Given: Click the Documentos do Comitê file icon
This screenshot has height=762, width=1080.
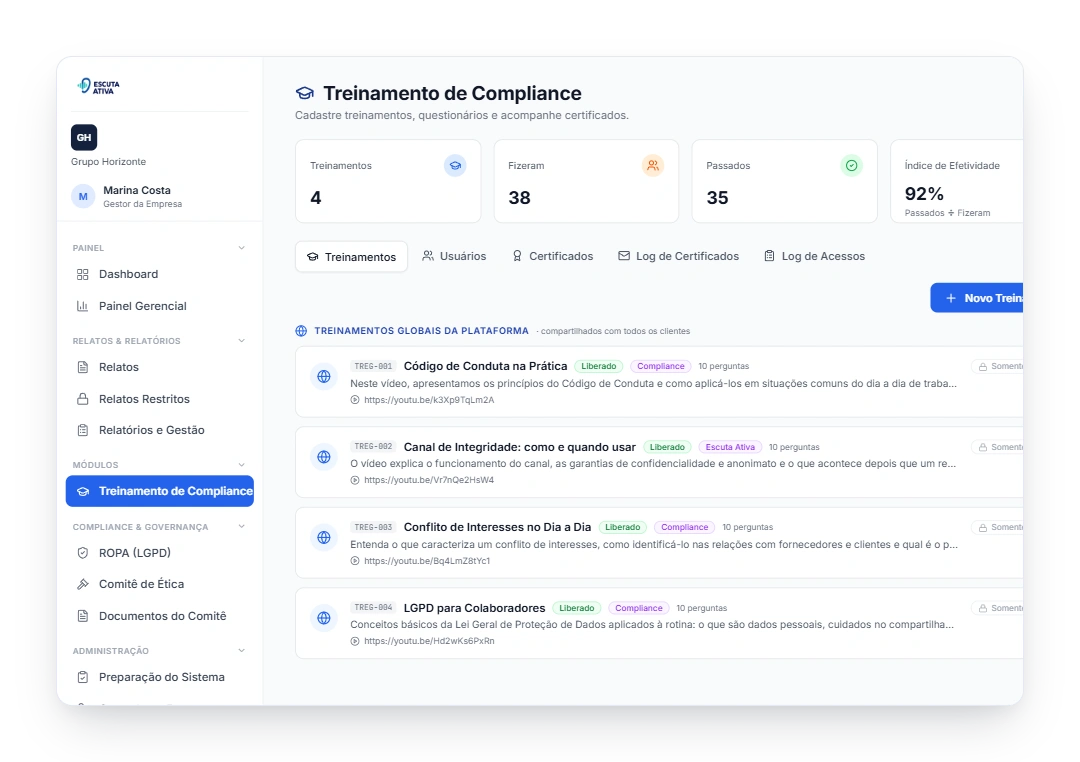Looking at the screenshot, I should point(83,616).
